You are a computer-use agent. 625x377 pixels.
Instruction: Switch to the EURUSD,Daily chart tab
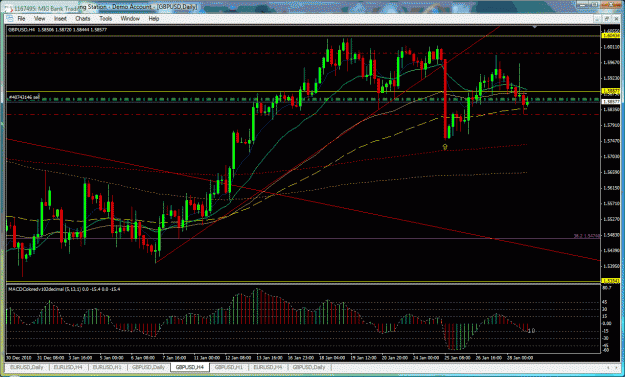[x=26, y=367]
